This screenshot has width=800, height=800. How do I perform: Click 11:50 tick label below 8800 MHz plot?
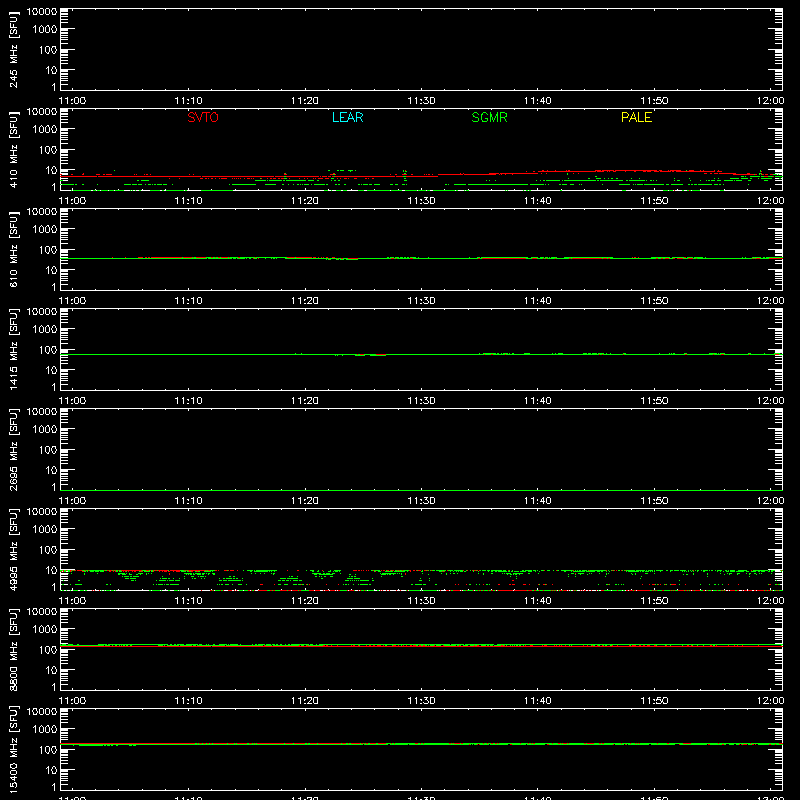click(x=654, y=701)
